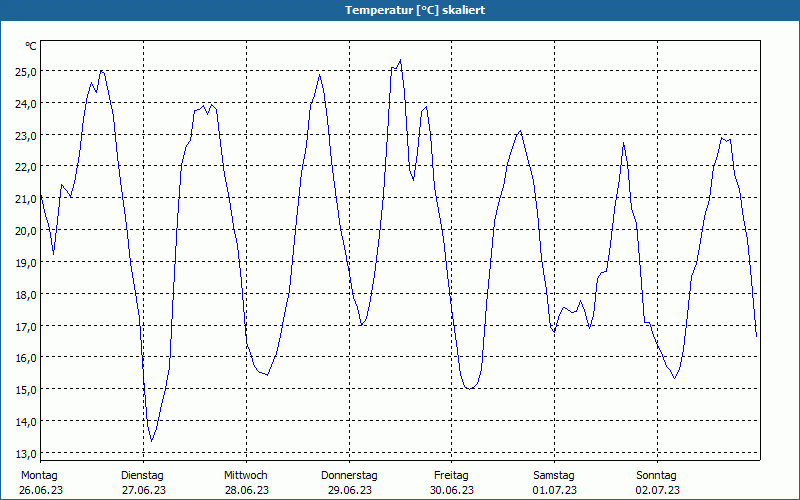Click the 13,0 temperature axis label

(25, 453)
